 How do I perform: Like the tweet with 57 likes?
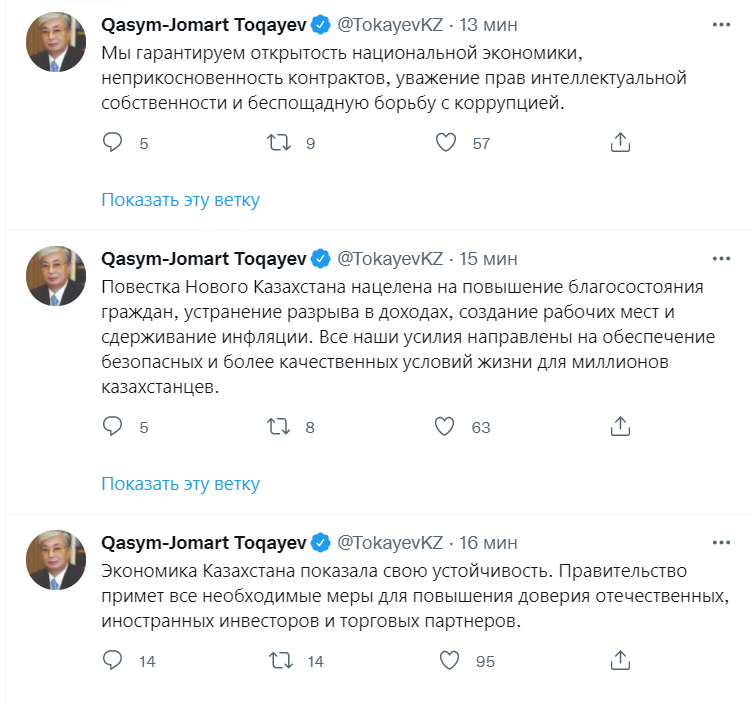446,143
